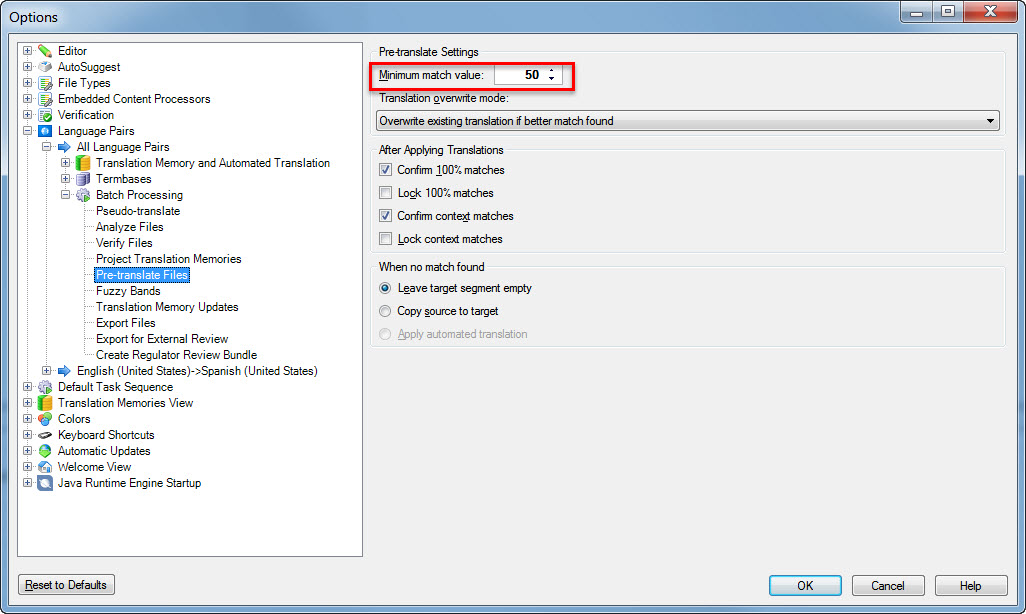Click the Language Pairs icon
The image size is (1026, 614).
click(x=45, y=131)
